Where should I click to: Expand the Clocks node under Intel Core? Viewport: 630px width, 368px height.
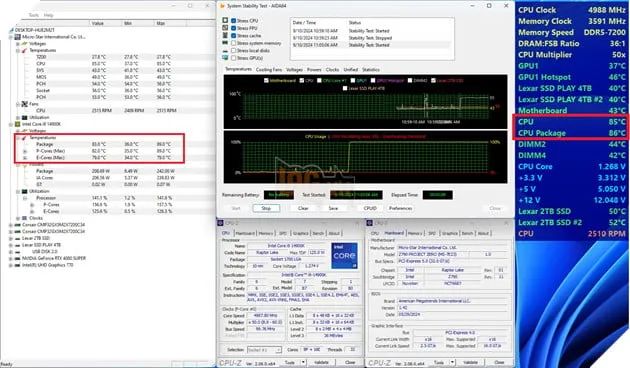[18, 218]
